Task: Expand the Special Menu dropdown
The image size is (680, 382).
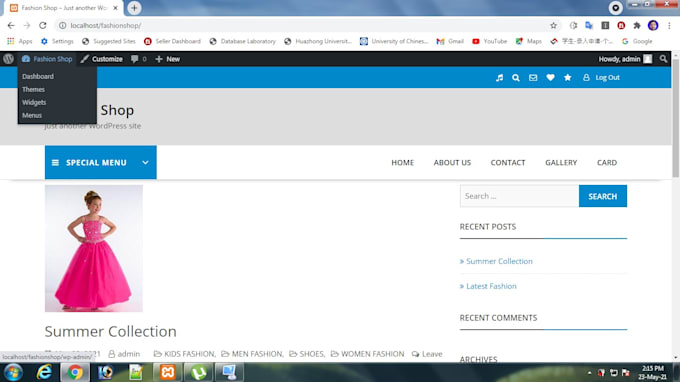Action: [101, 162]
